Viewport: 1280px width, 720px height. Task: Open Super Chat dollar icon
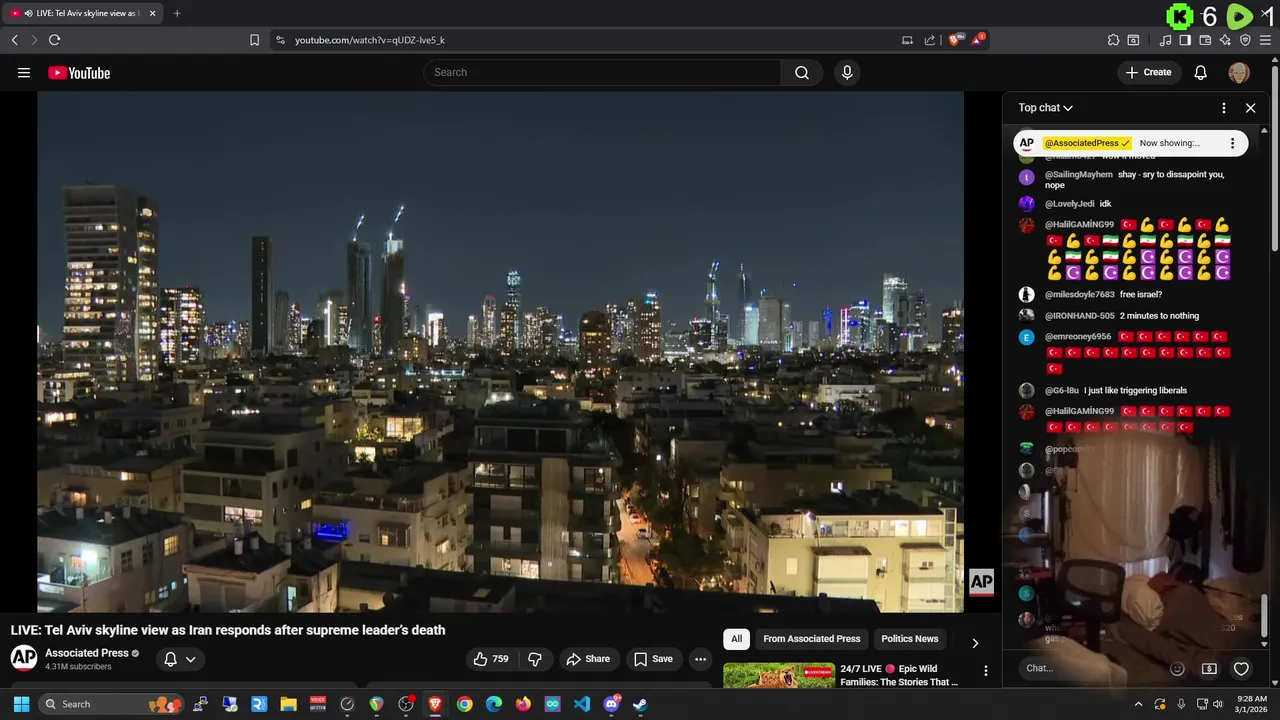(x=1209, y=668)
